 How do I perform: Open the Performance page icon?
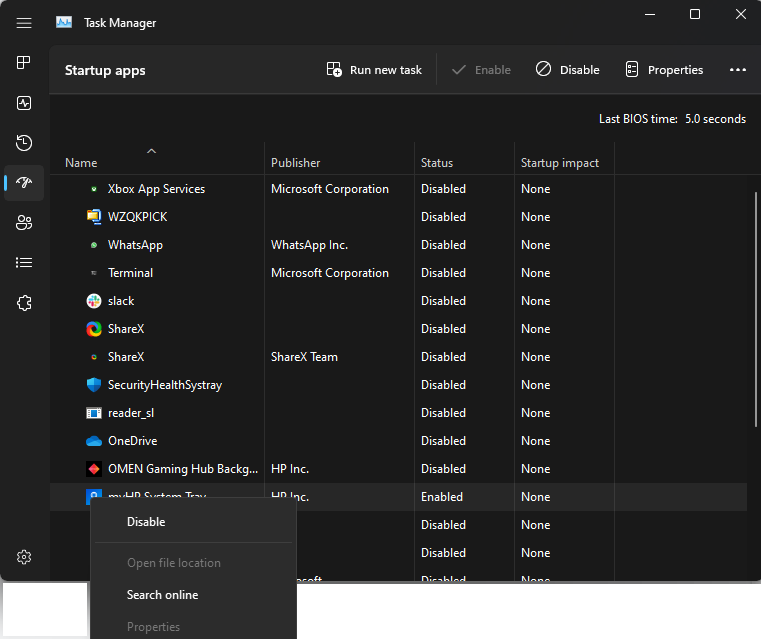tap(24, 103)
